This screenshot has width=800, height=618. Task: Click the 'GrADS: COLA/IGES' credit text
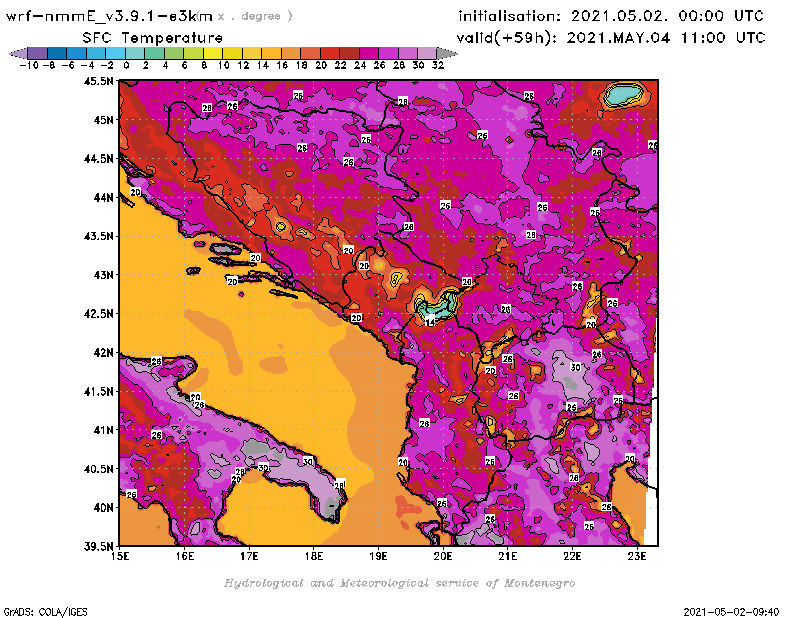tap(45, 612)
